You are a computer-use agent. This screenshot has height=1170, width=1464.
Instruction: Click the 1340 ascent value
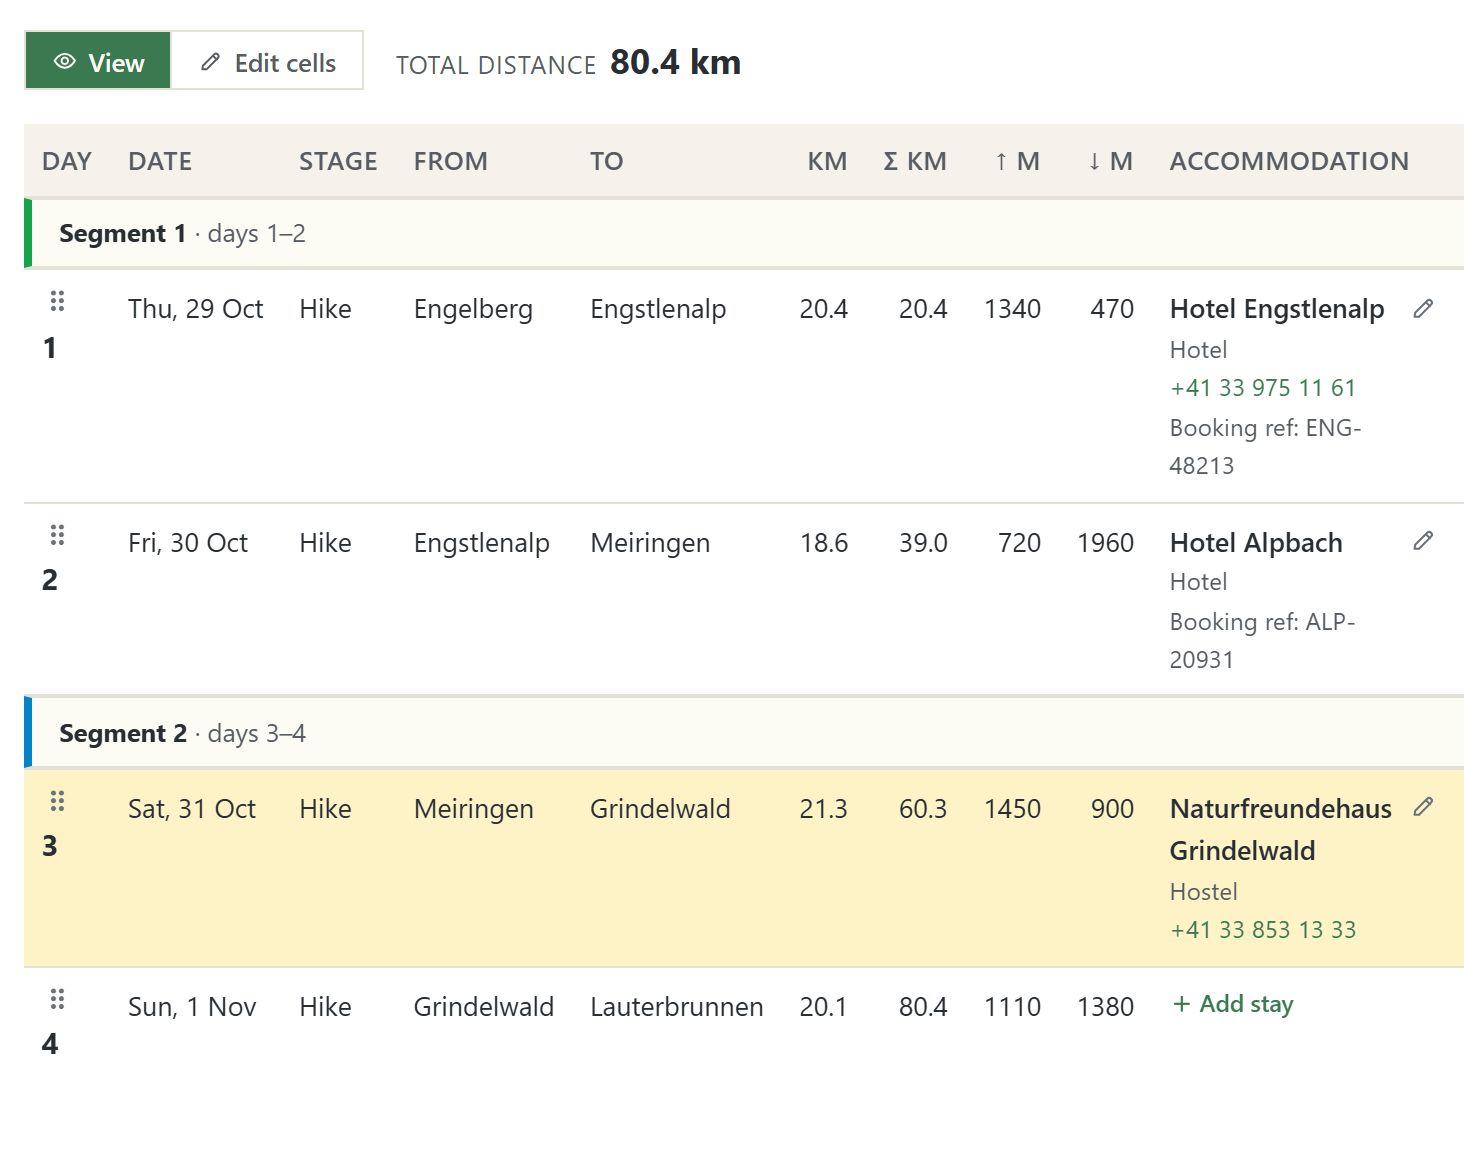point(1013,309)
